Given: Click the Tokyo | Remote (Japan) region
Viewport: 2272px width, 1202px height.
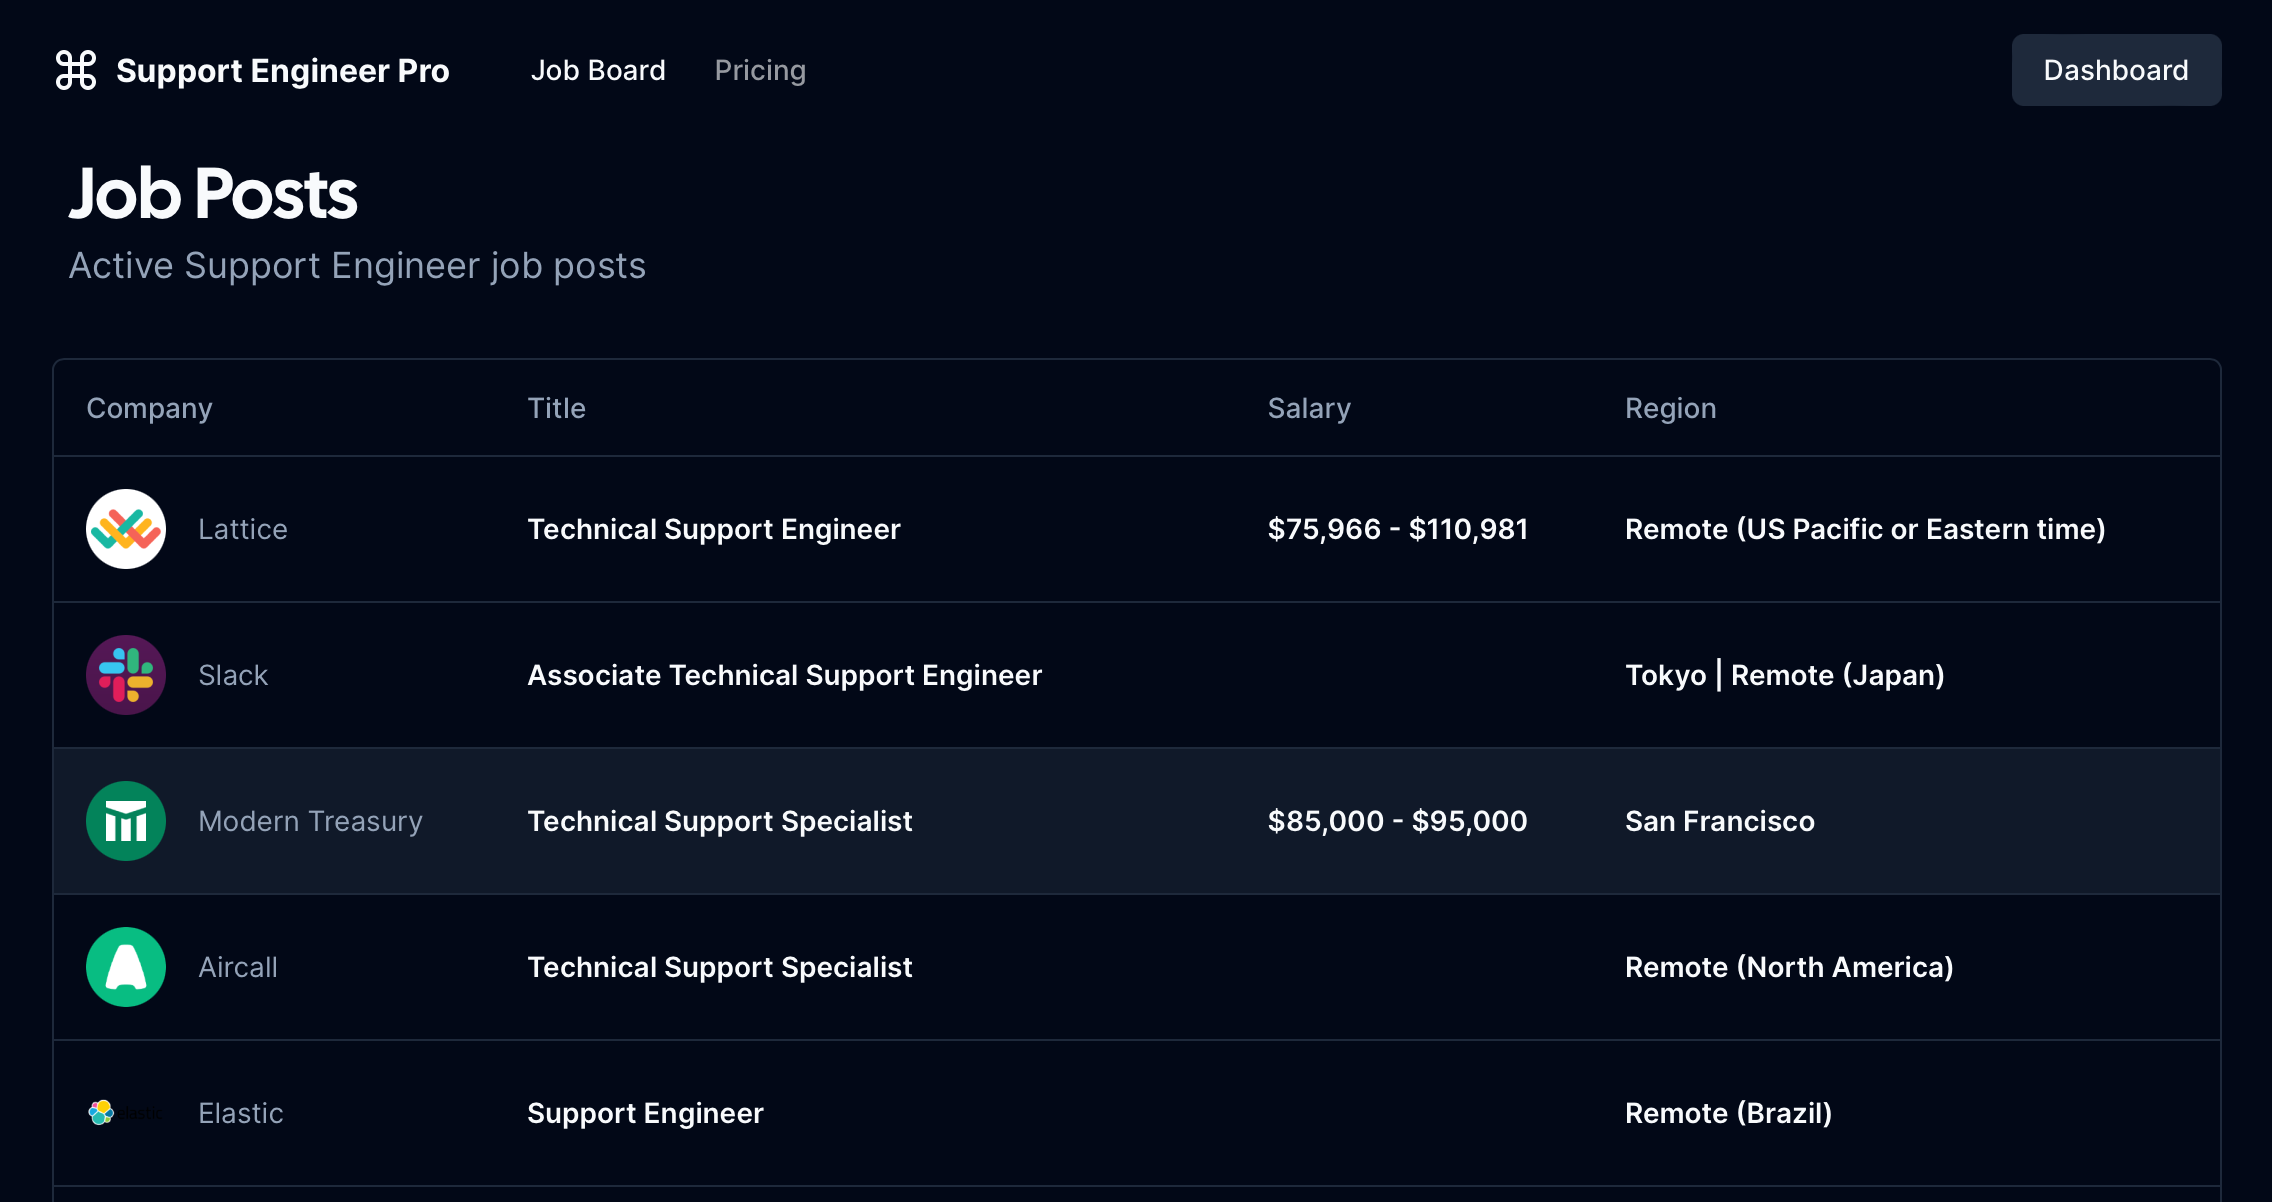Looking at the screenshot, I should click(1785, 675).
